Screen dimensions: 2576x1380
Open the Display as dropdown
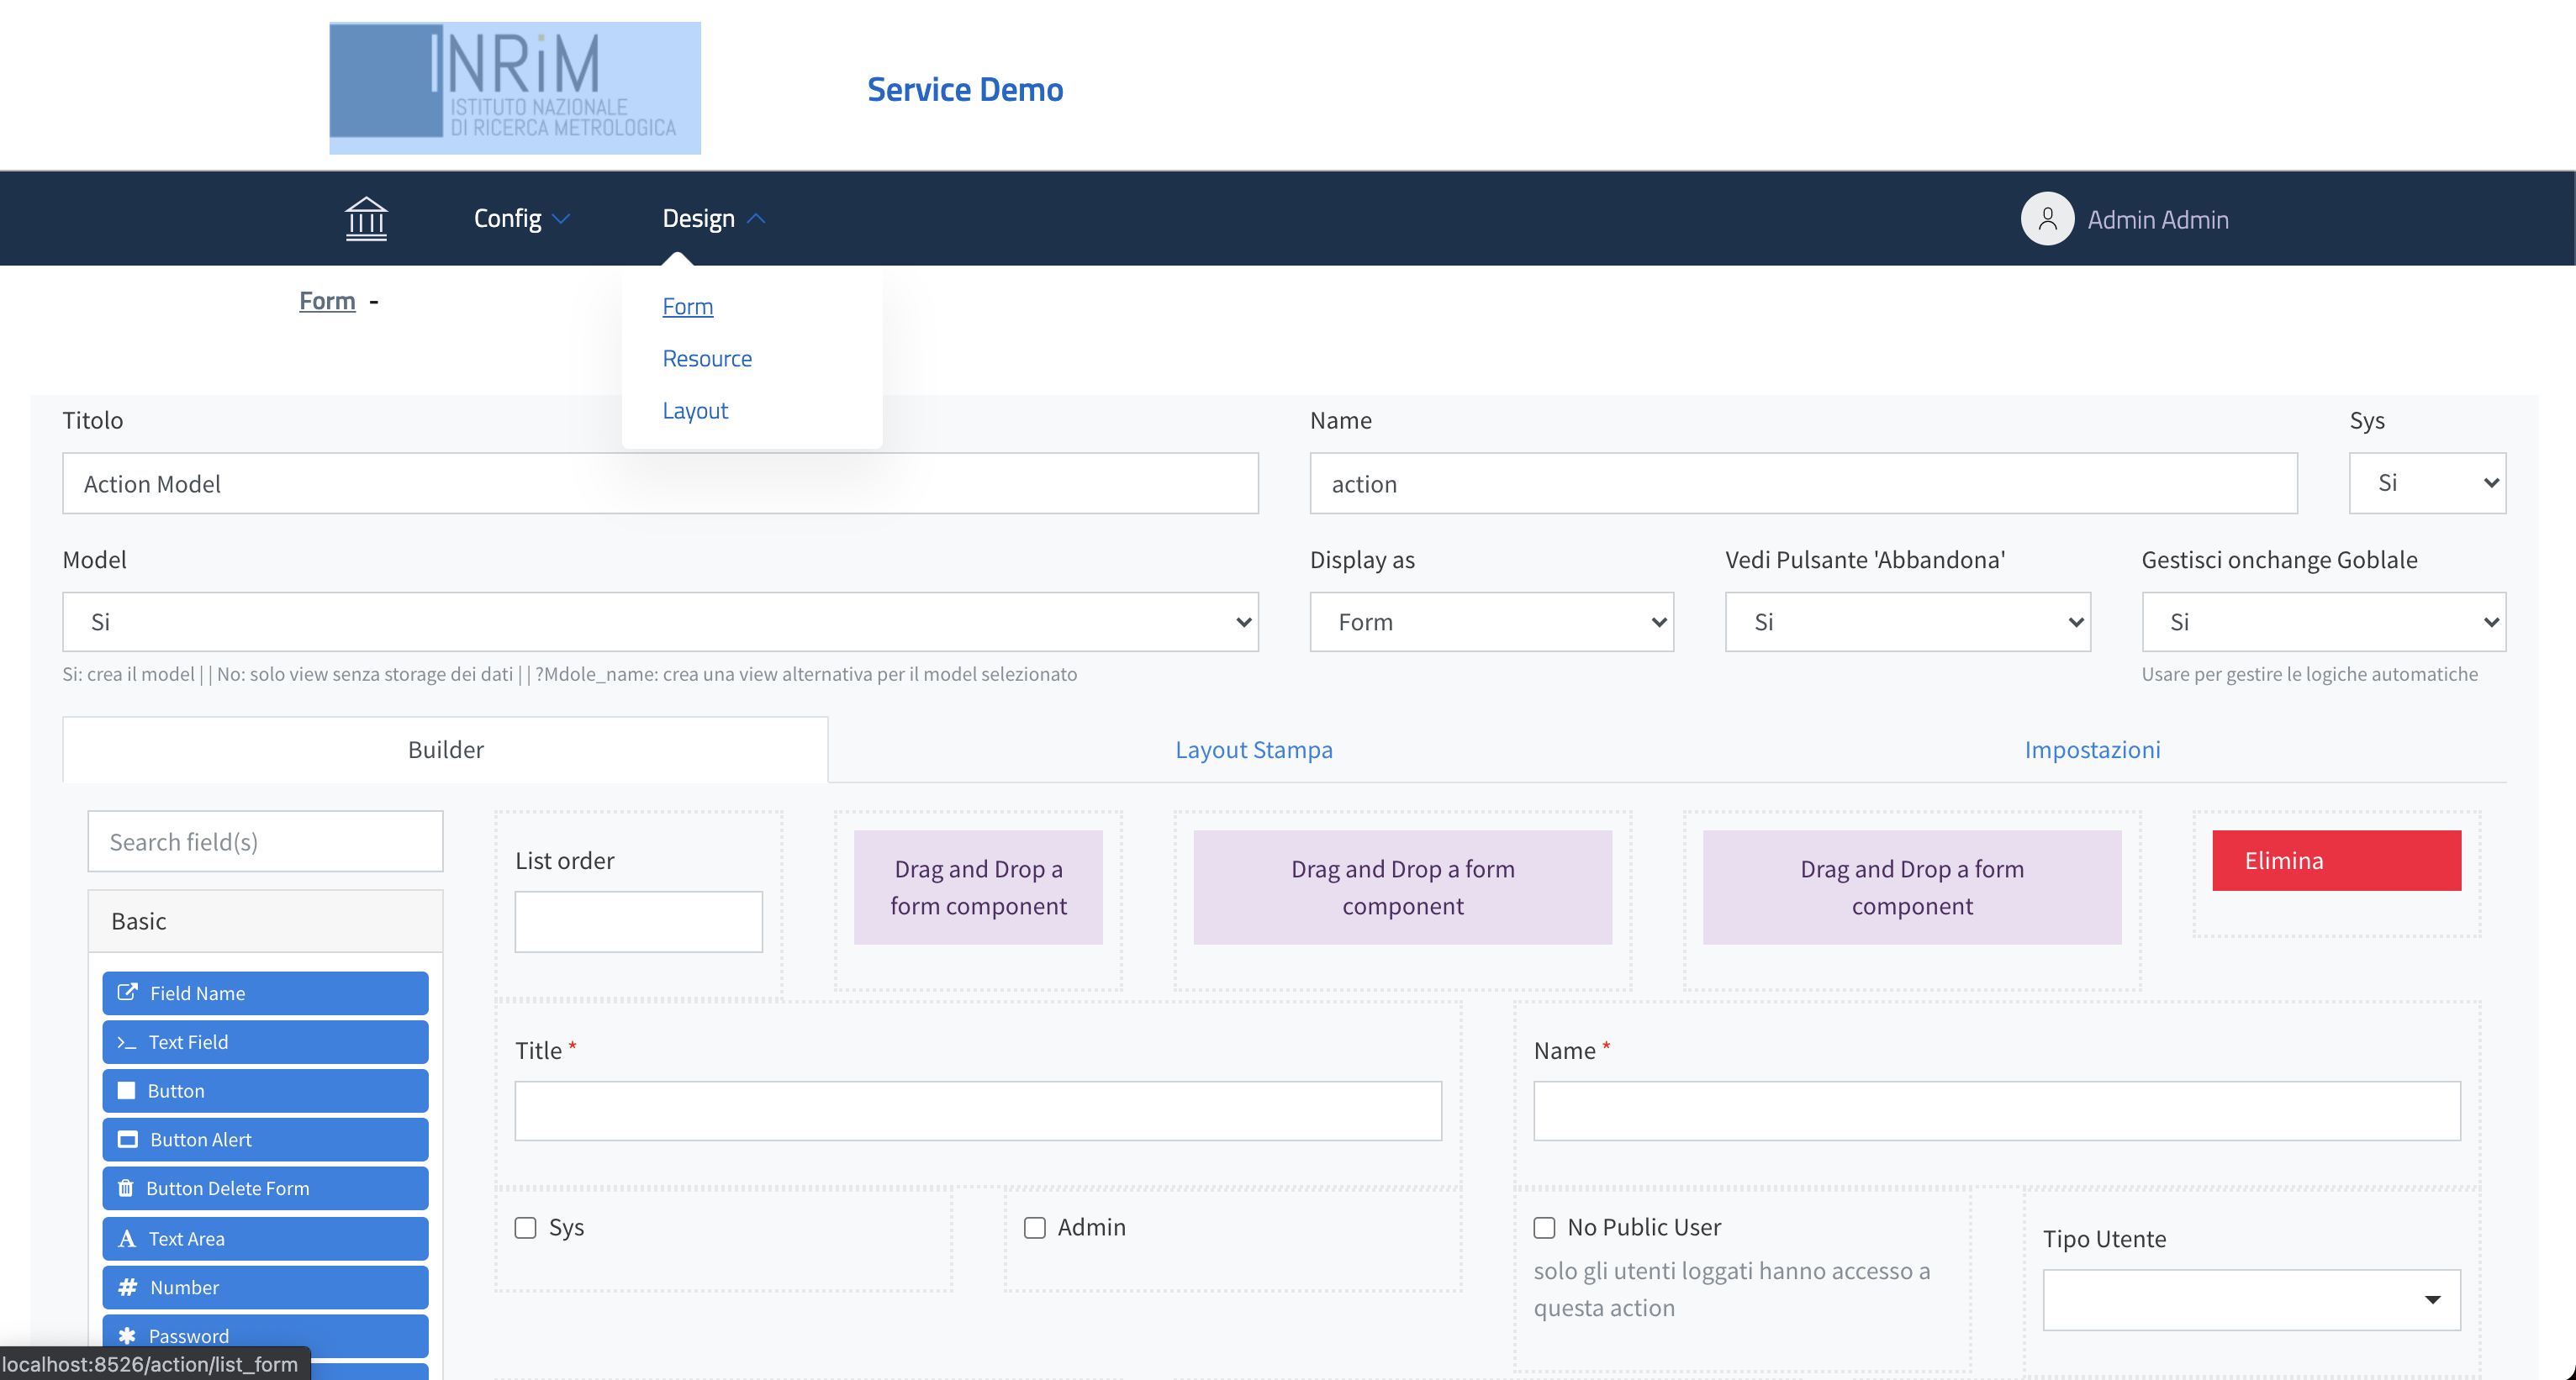click(x=1491, y=622)
